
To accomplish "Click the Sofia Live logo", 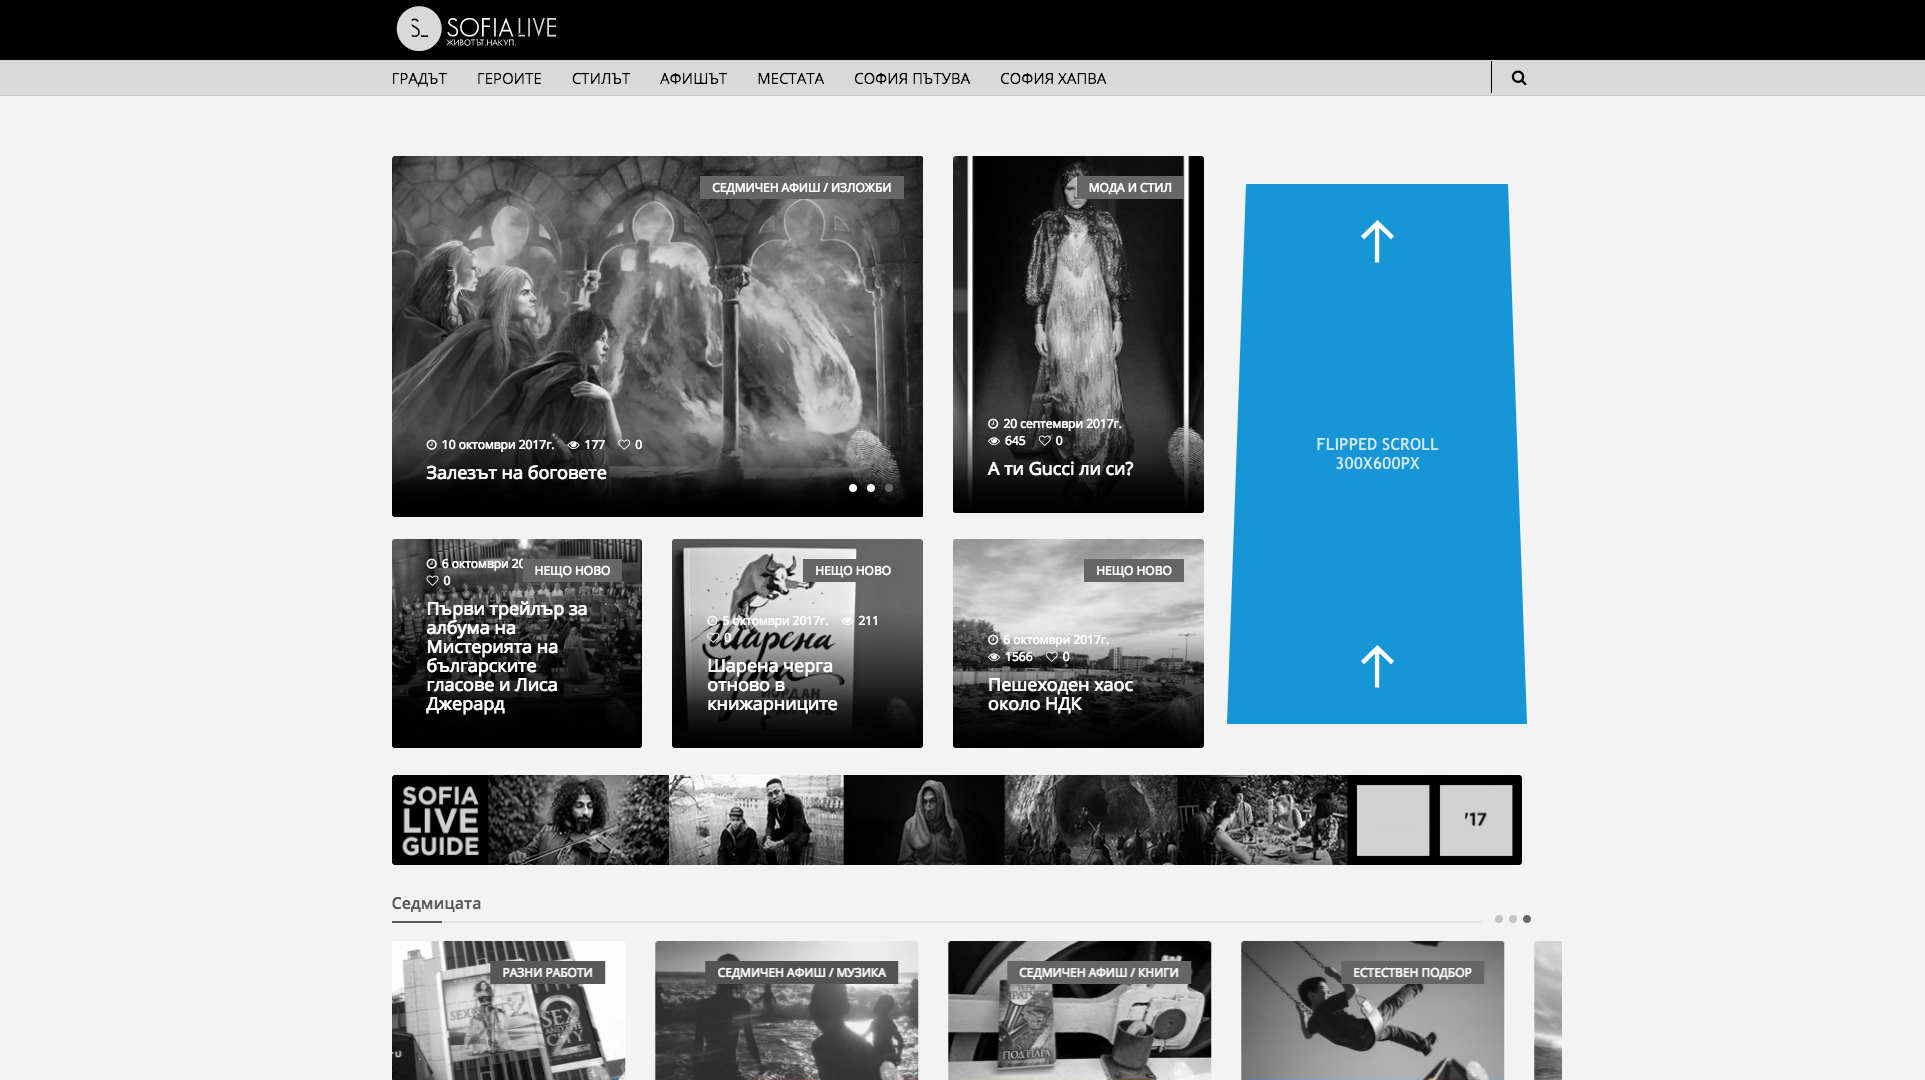I will tap(477, 29).
